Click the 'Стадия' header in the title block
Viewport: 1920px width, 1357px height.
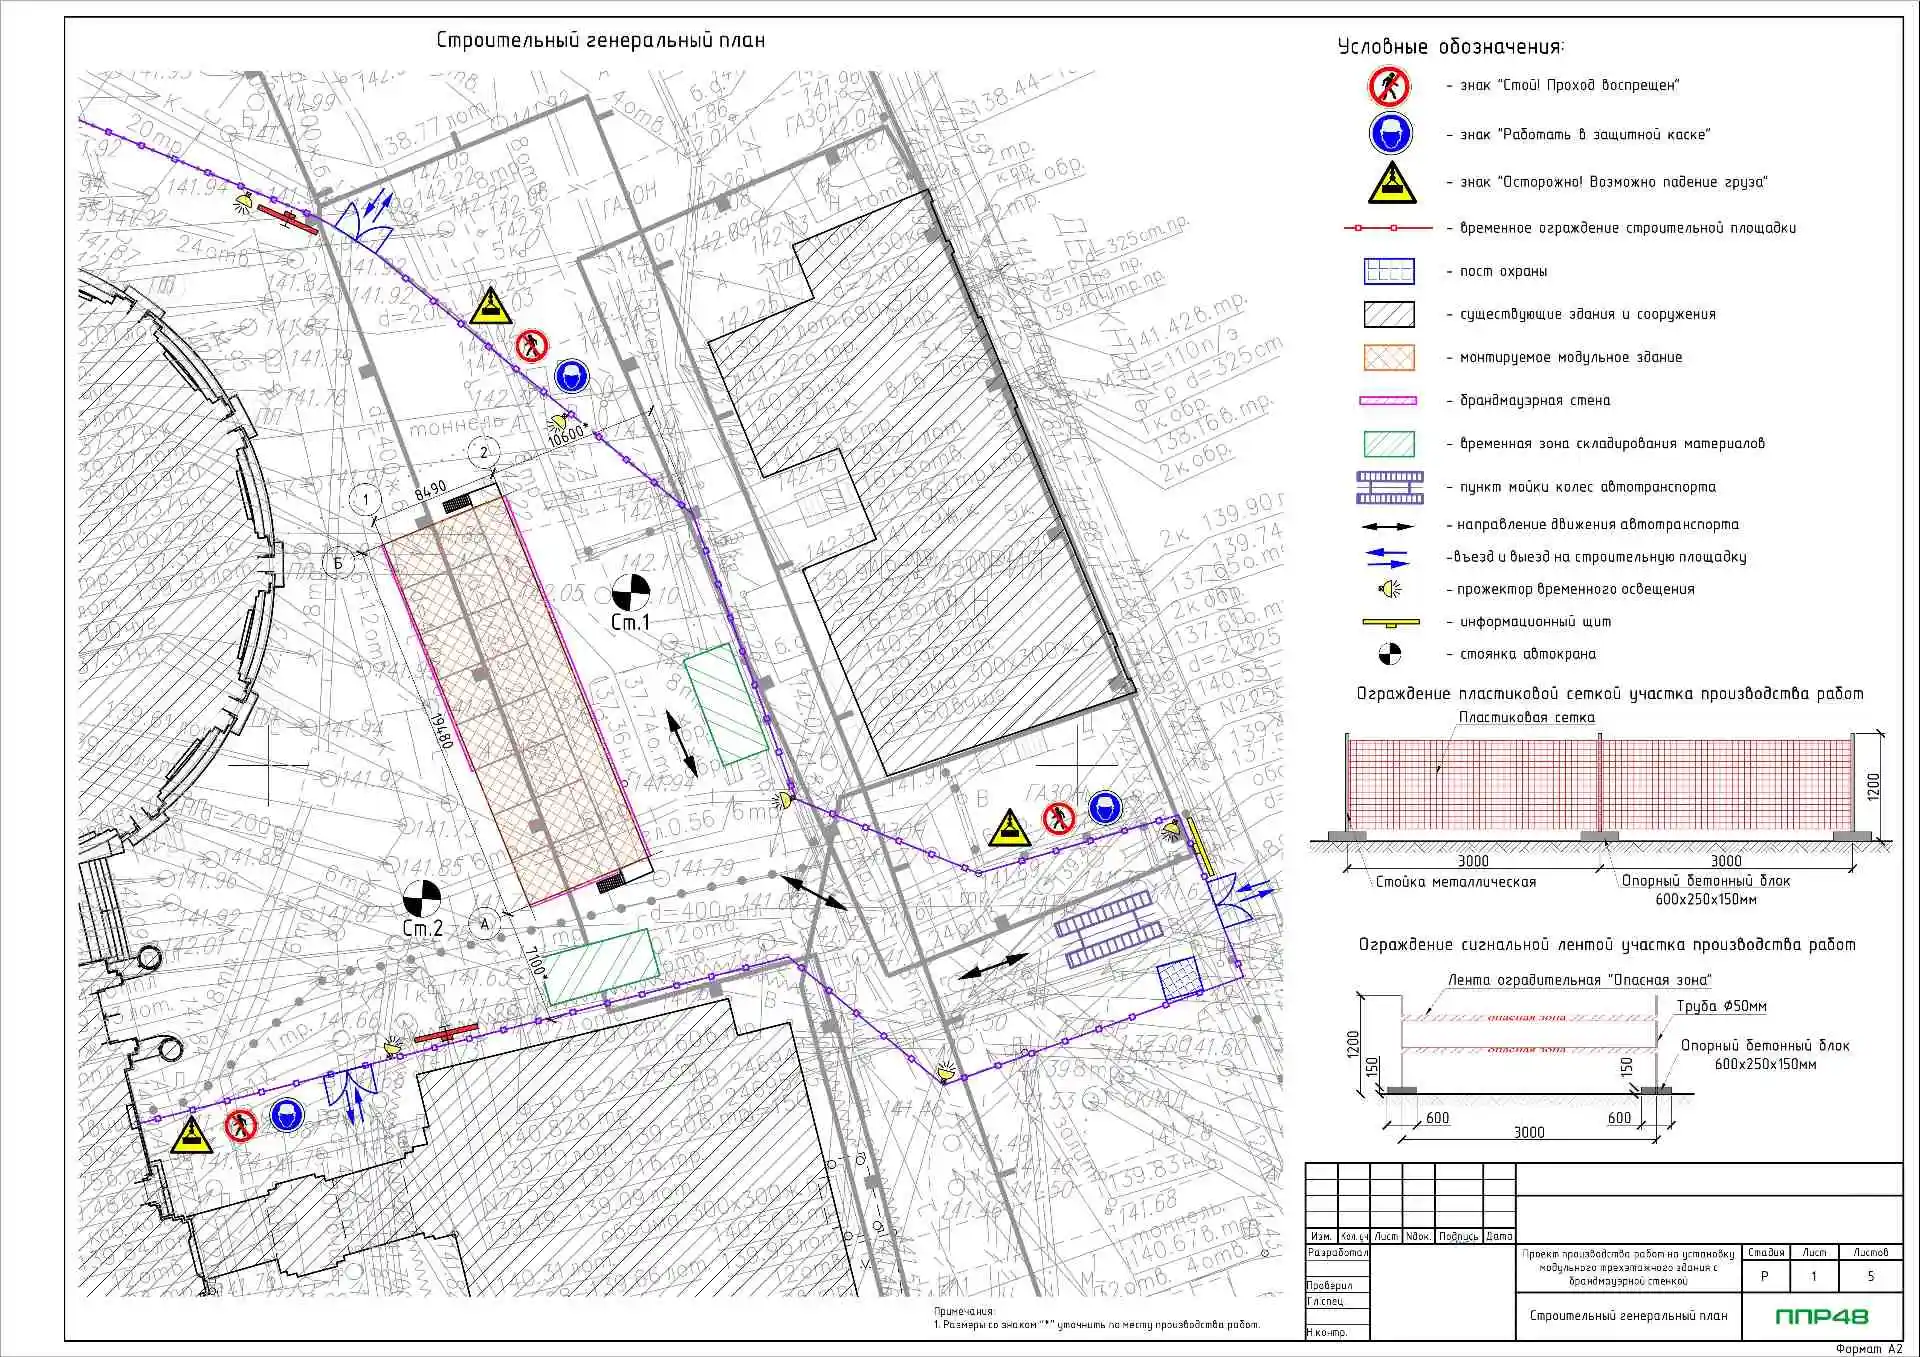[1766, 1252]
